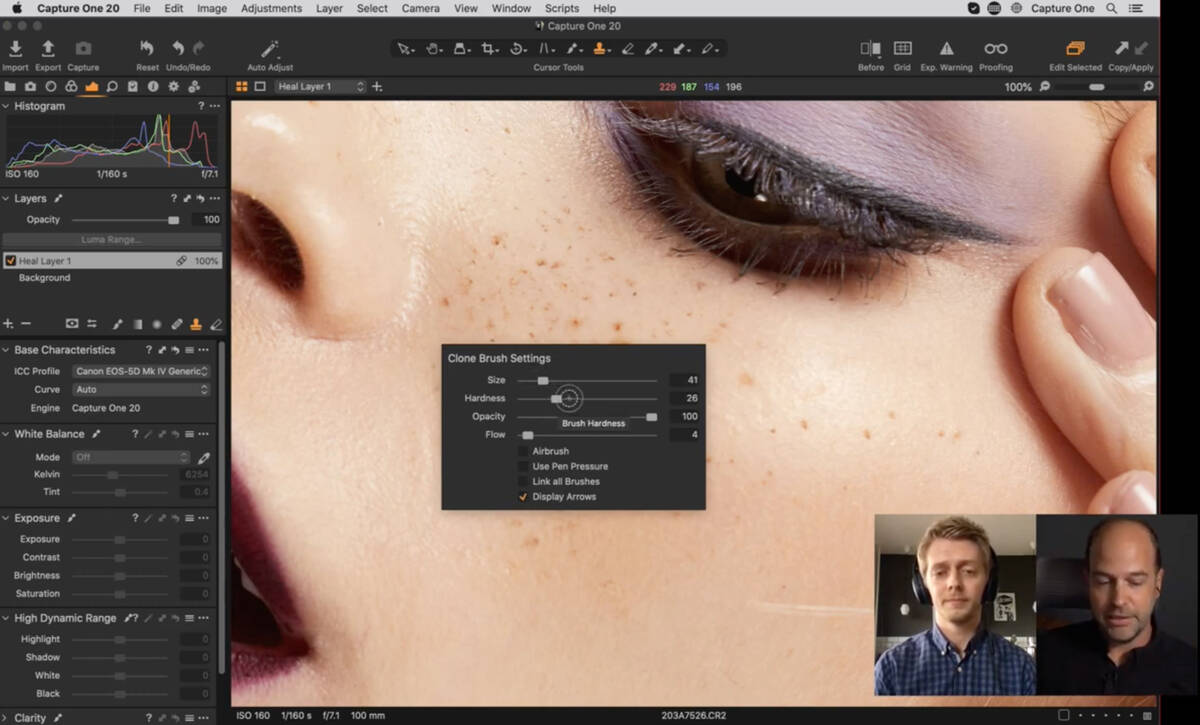
Task: Click the Export icon in toolbar
Action: pyautogui.click(x=48, y=49)
